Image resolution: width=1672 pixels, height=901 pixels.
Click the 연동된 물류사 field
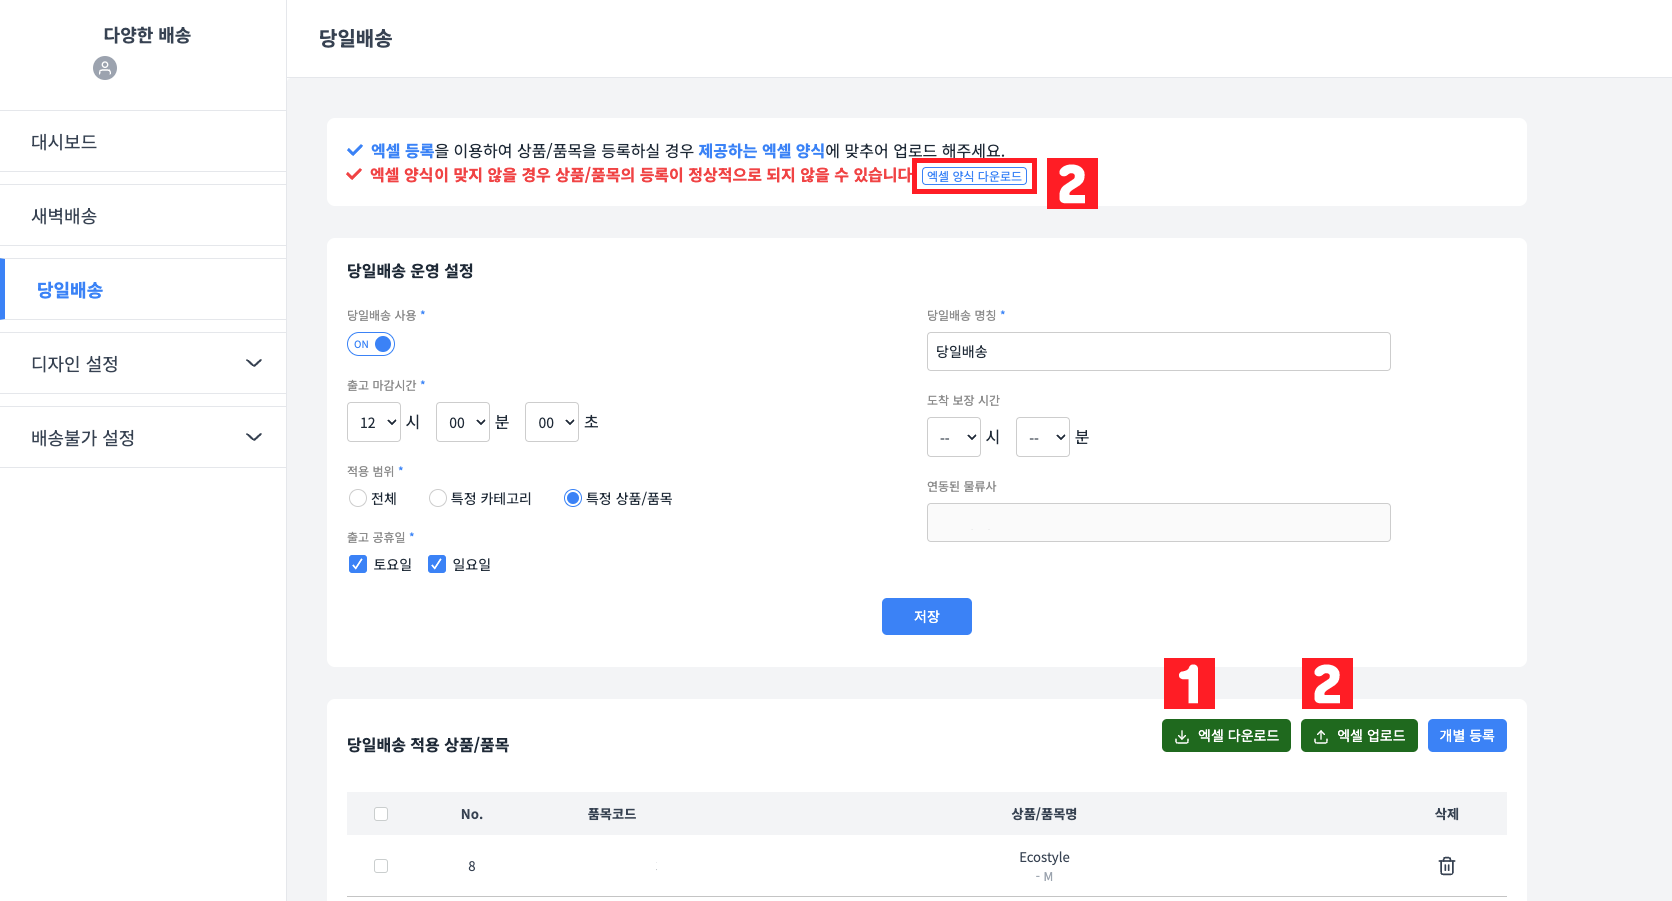[x=1158, y=522]
